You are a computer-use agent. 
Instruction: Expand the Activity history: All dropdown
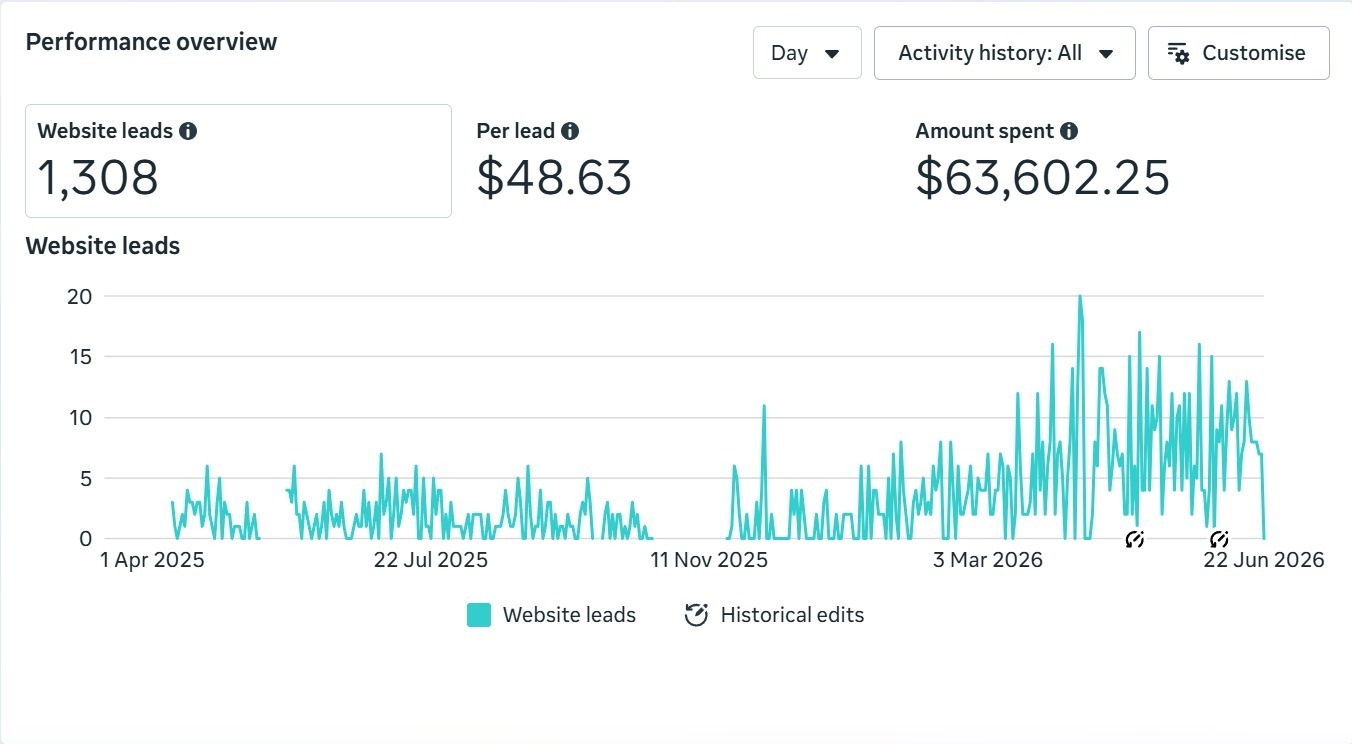pos(1005,53)
